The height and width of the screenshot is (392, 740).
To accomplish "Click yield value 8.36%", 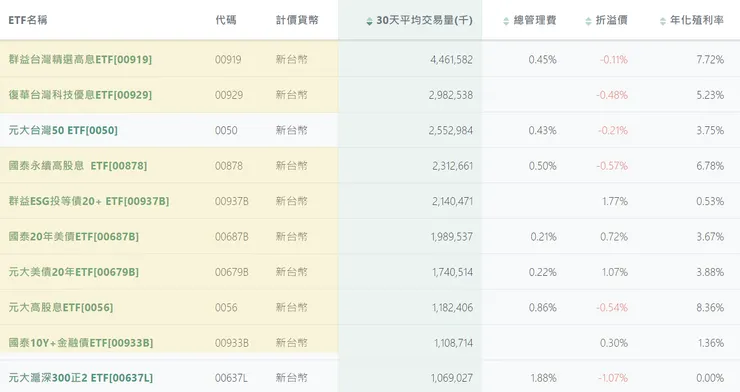I will tap(710, 307).
